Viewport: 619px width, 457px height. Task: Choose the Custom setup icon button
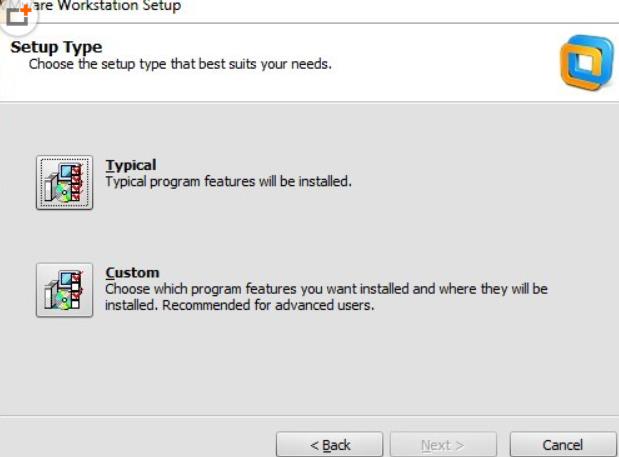coord(64,290)
